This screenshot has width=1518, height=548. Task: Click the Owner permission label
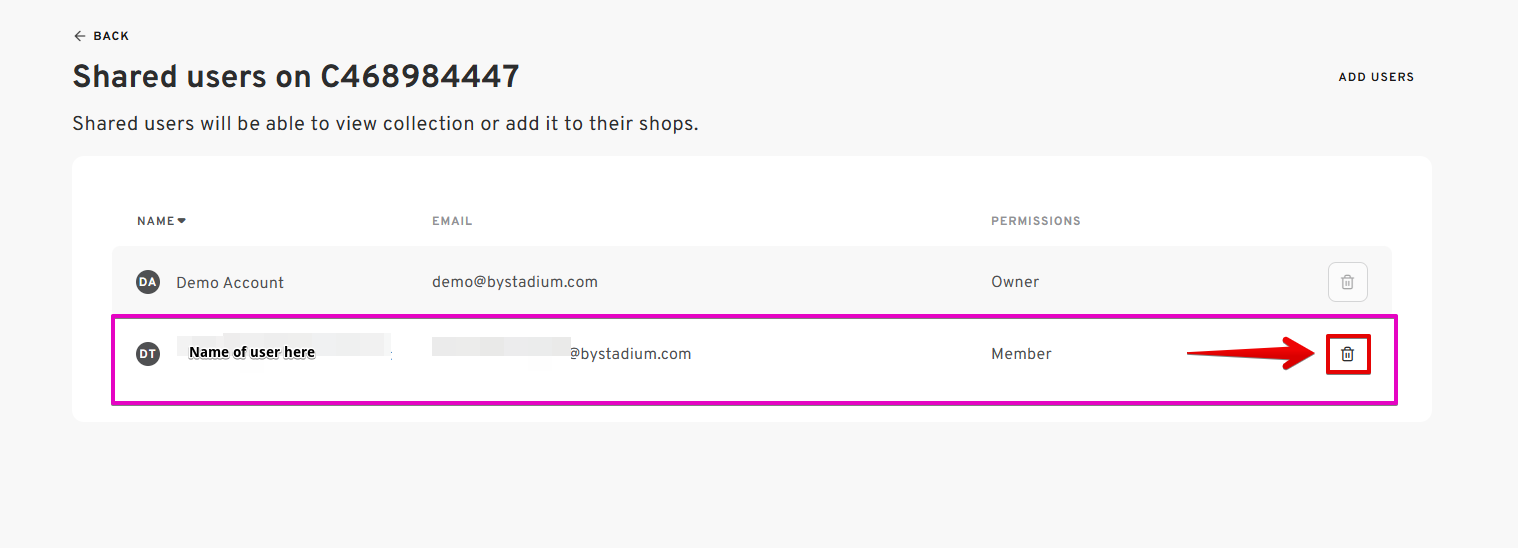[x=1015, y=282]
